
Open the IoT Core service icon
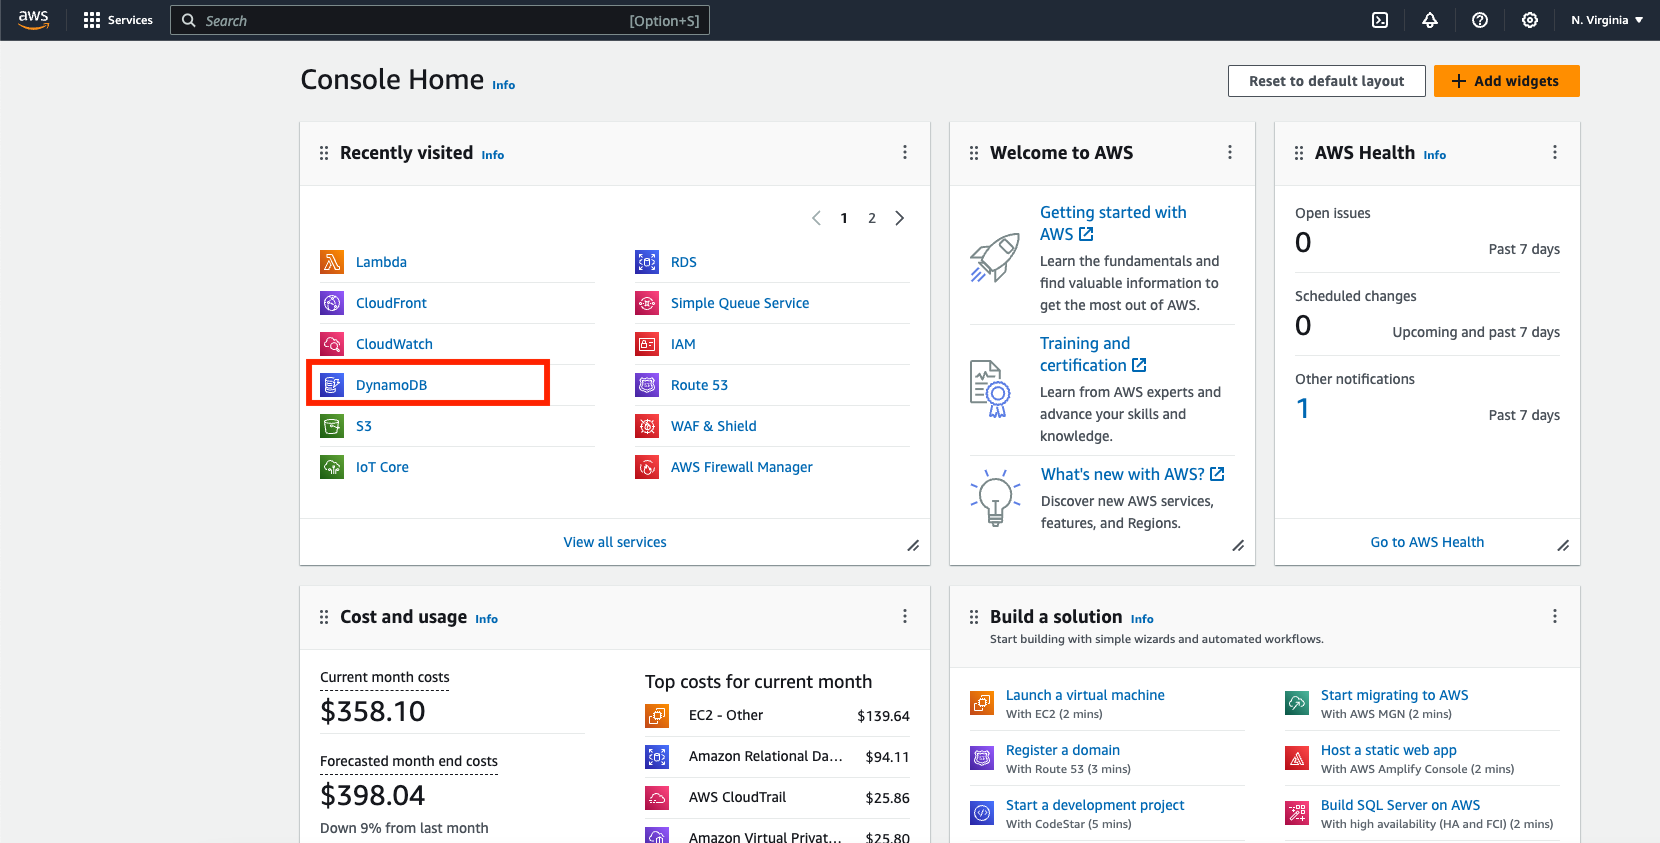[332, 467]
